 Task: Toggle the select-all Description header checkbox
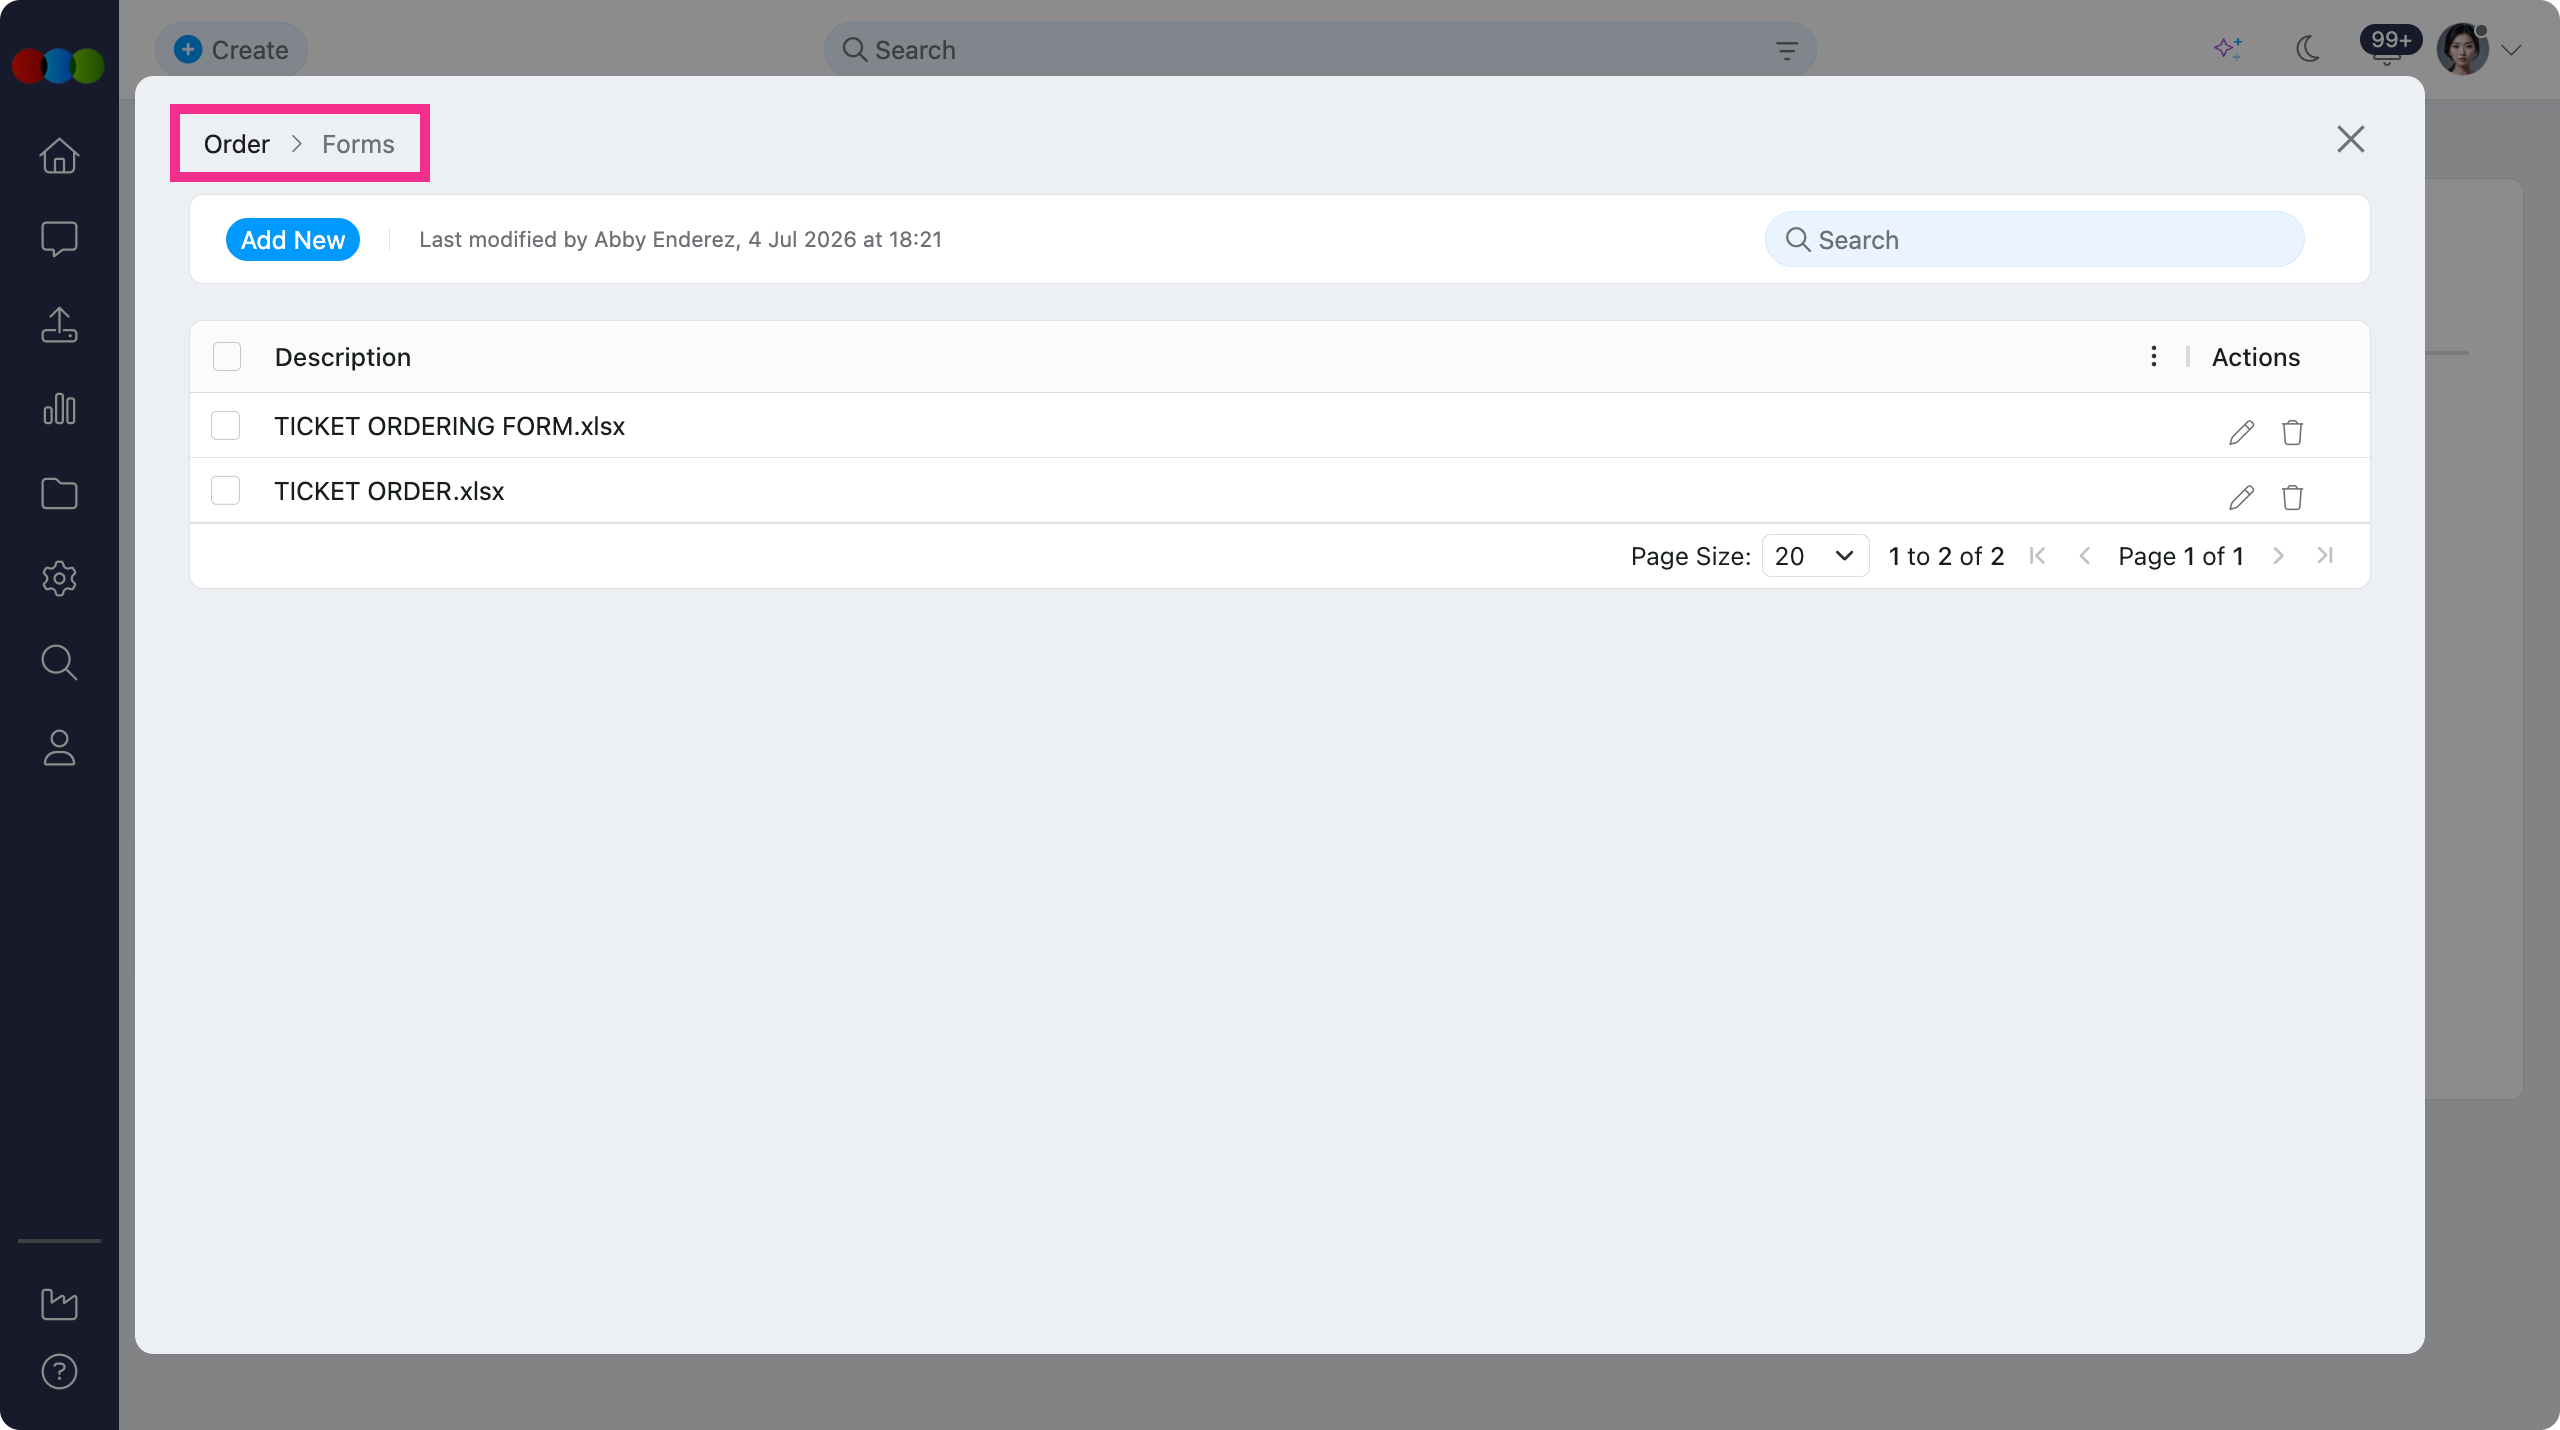pos(227,357)
